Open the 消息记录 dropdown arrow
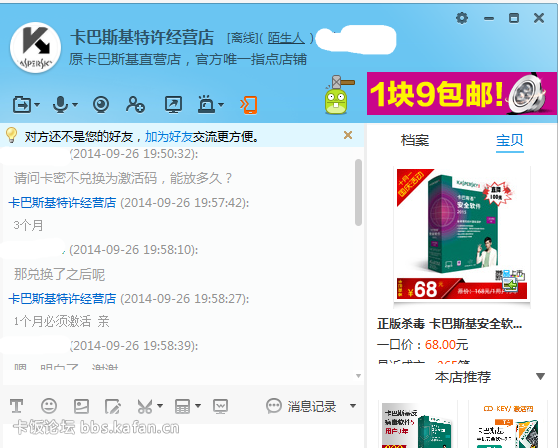558x448 pixels. click(x=353, y=406)
